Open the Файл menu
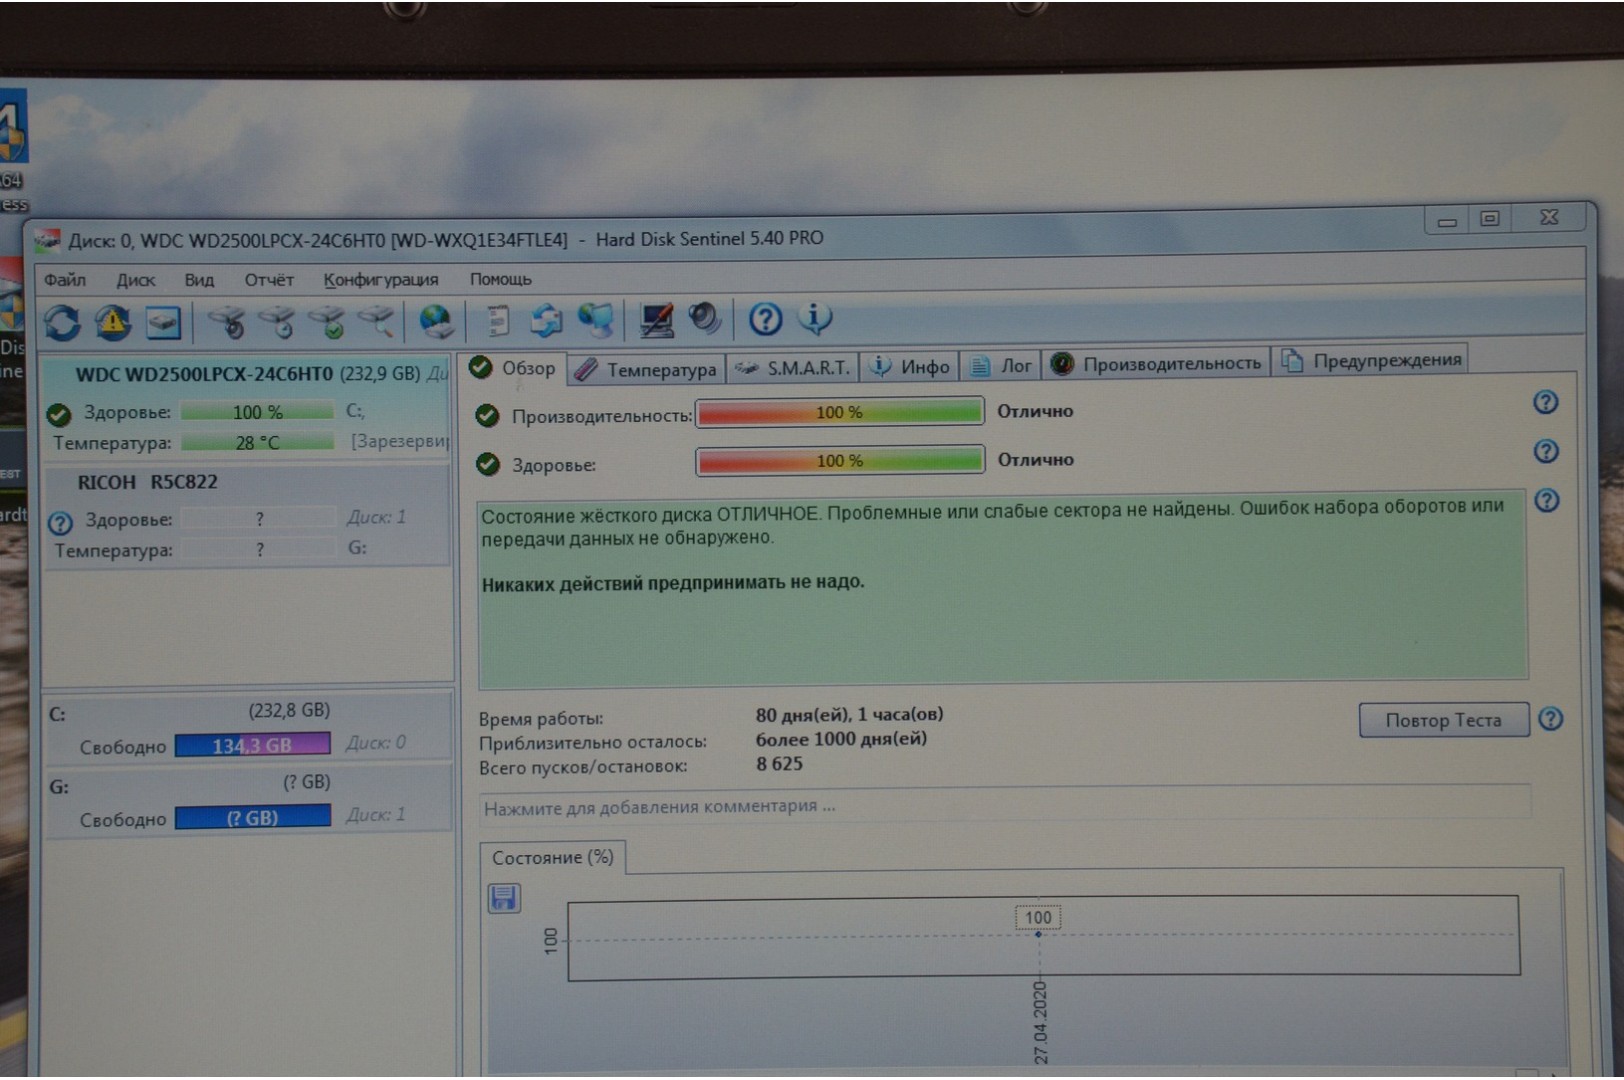The width and height of the screenshot is (1624, 1080). 65,280
